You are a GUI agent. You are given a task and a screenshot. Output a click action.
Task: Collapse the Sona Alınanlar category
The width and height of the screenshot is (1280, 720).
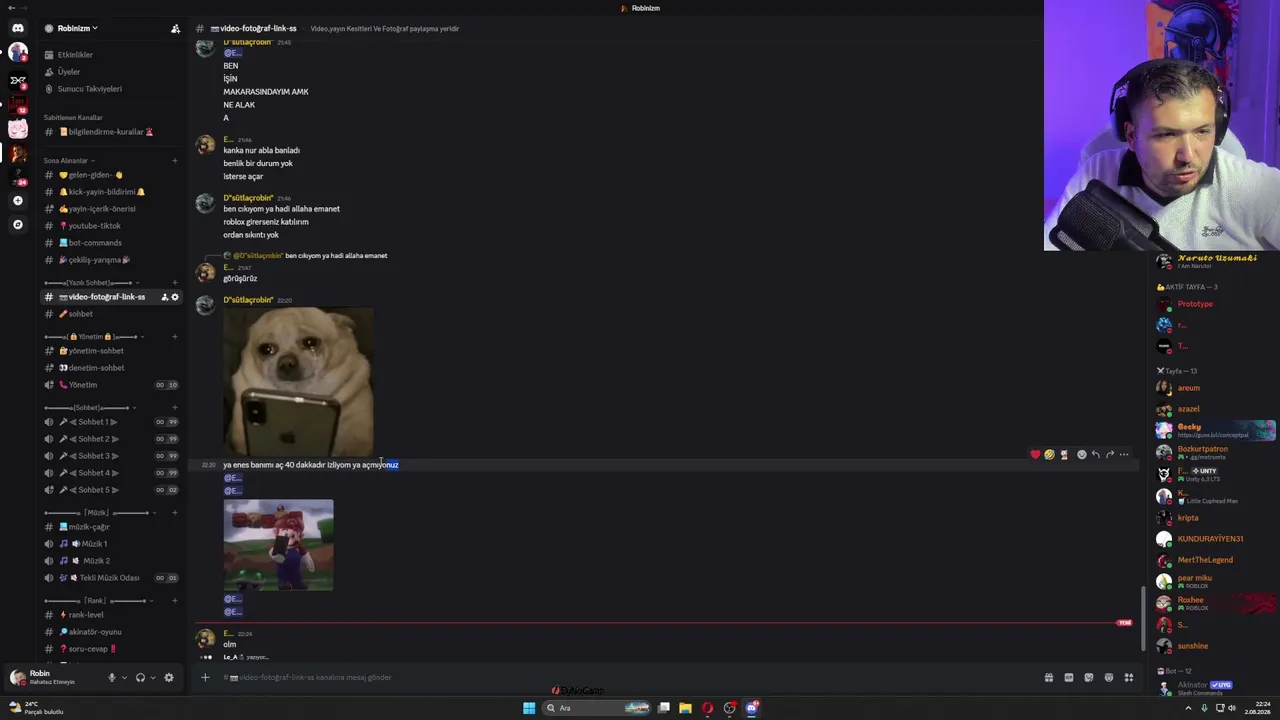pyautogui.click(x=68, y=161)
